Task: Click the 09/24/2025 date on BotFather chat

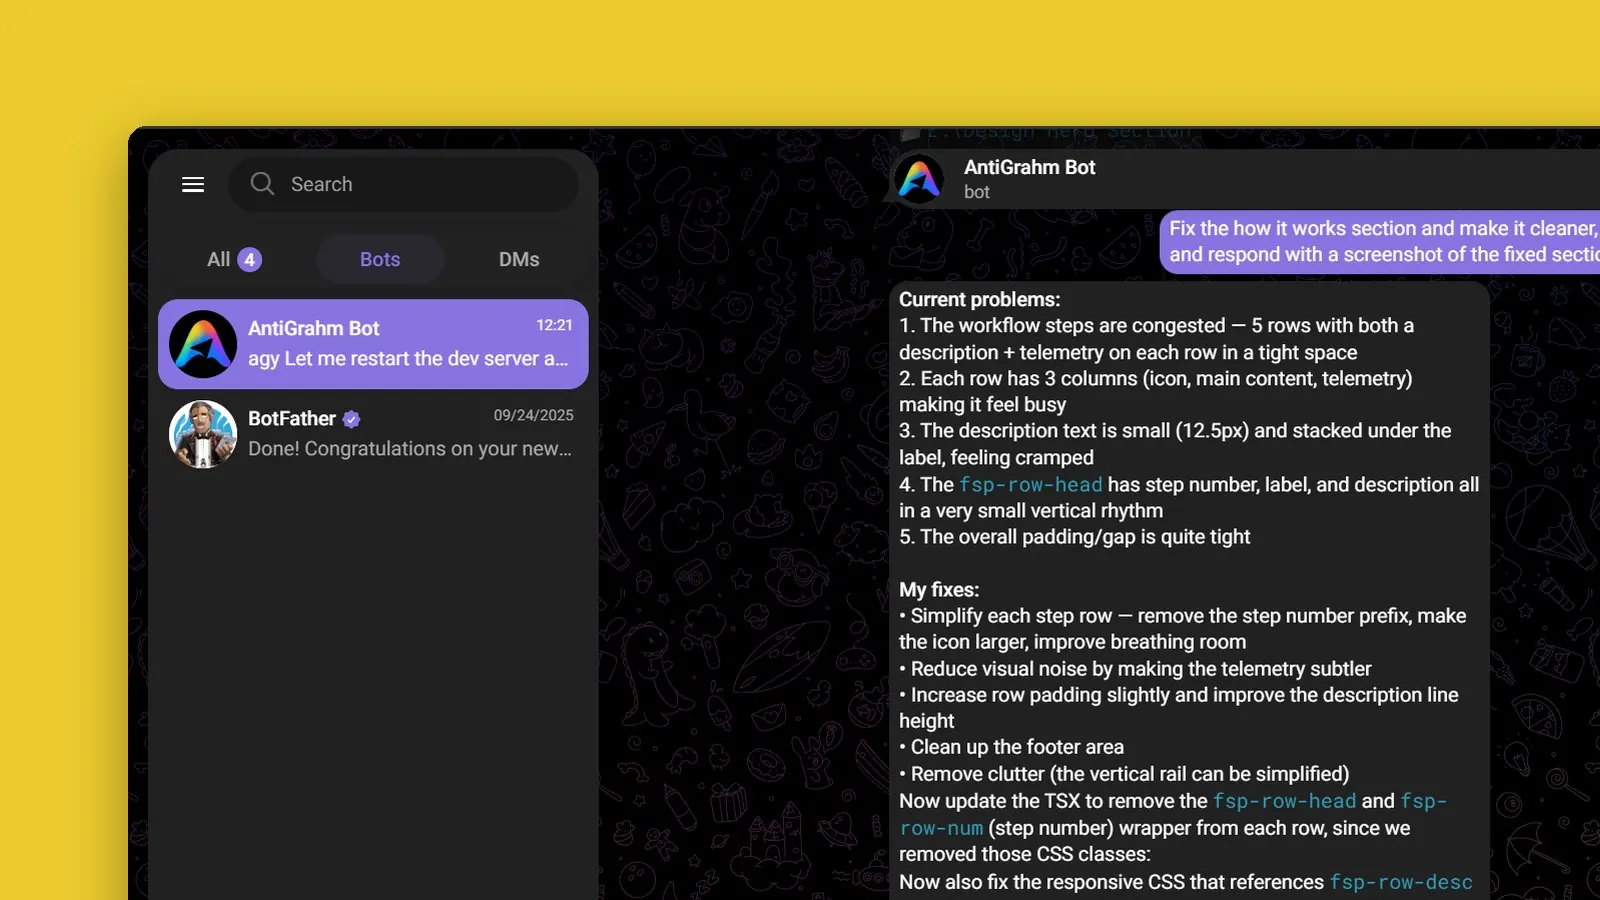Action: 533,415
